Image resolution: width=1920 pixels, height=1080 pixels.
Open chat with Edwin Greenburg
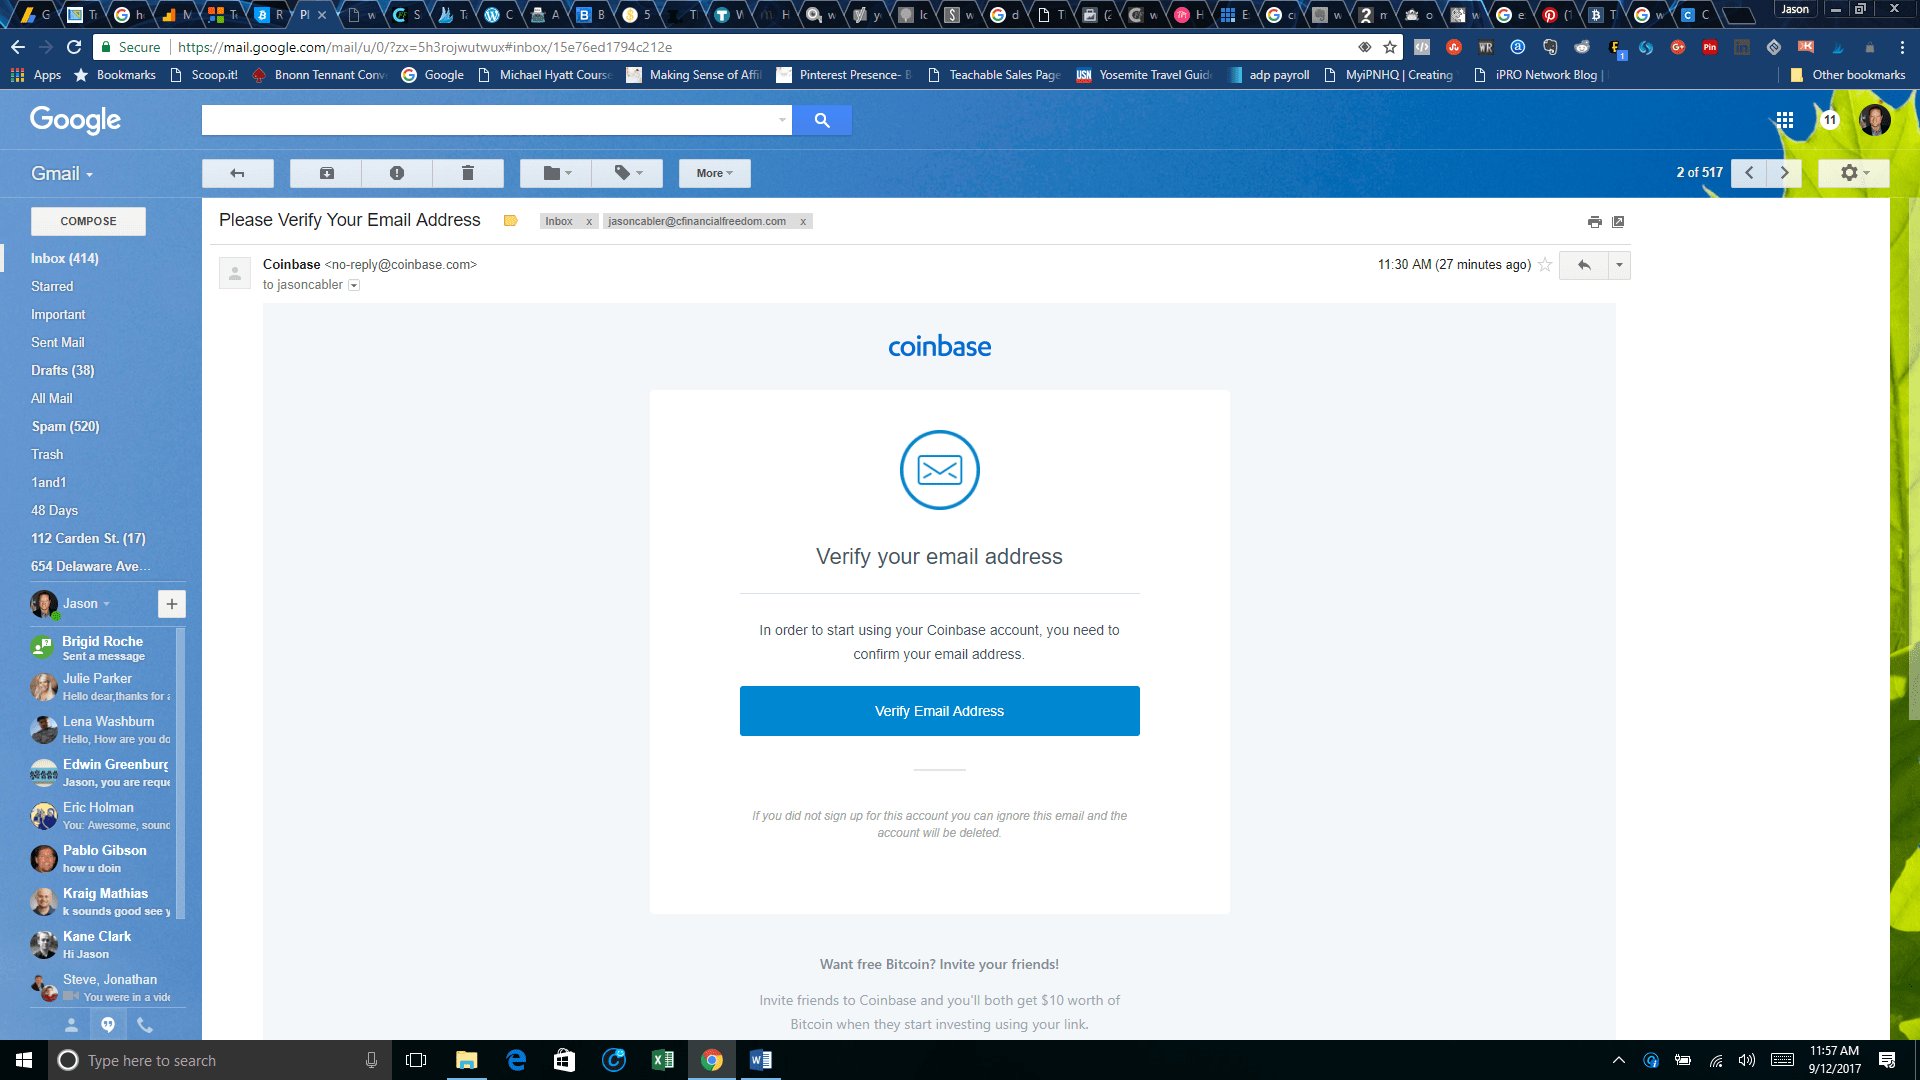tap(103, 773)
